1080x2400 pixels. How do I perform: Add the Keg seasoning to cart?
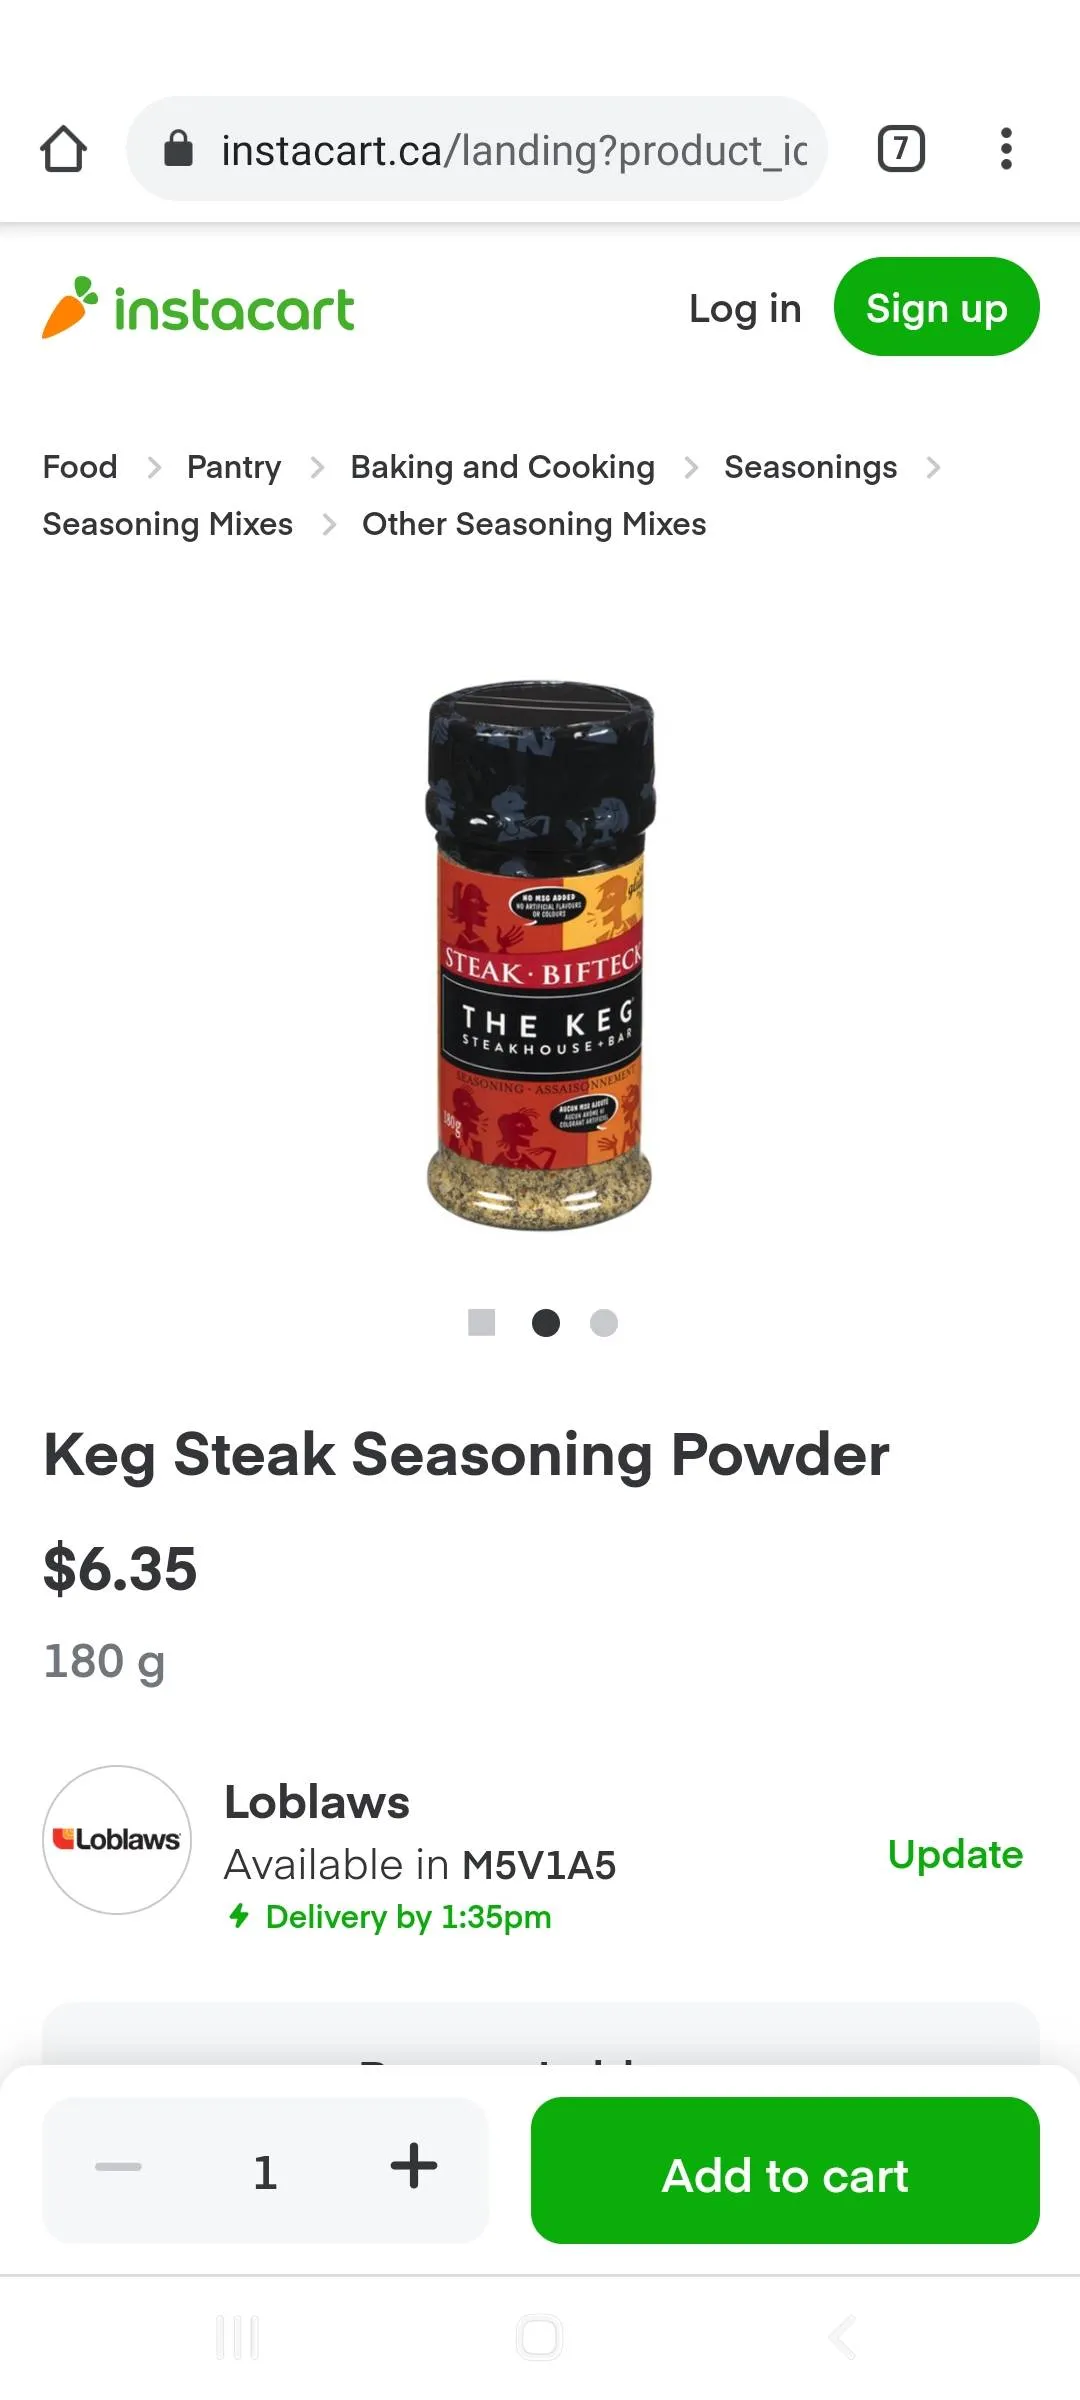click(785, 2170)
